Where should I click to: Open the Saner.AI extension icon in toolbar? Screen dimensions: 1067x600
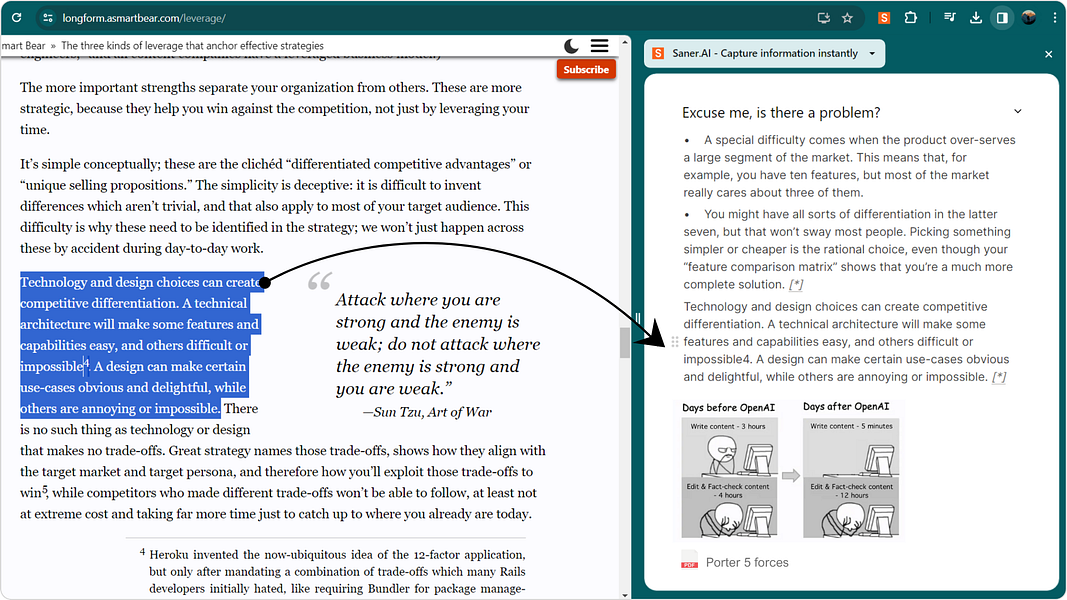(x=884, y=18)
